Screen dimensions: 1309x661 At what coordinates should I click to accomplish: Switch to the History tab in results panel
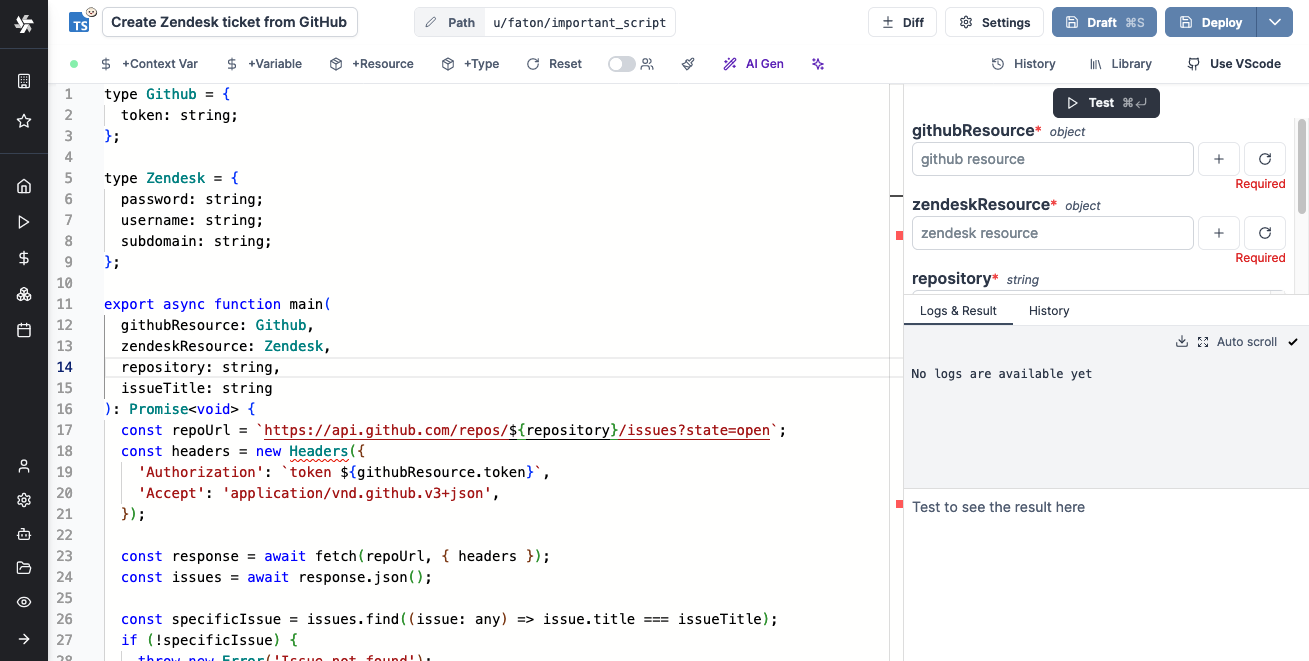click(x=1049, y=311)
